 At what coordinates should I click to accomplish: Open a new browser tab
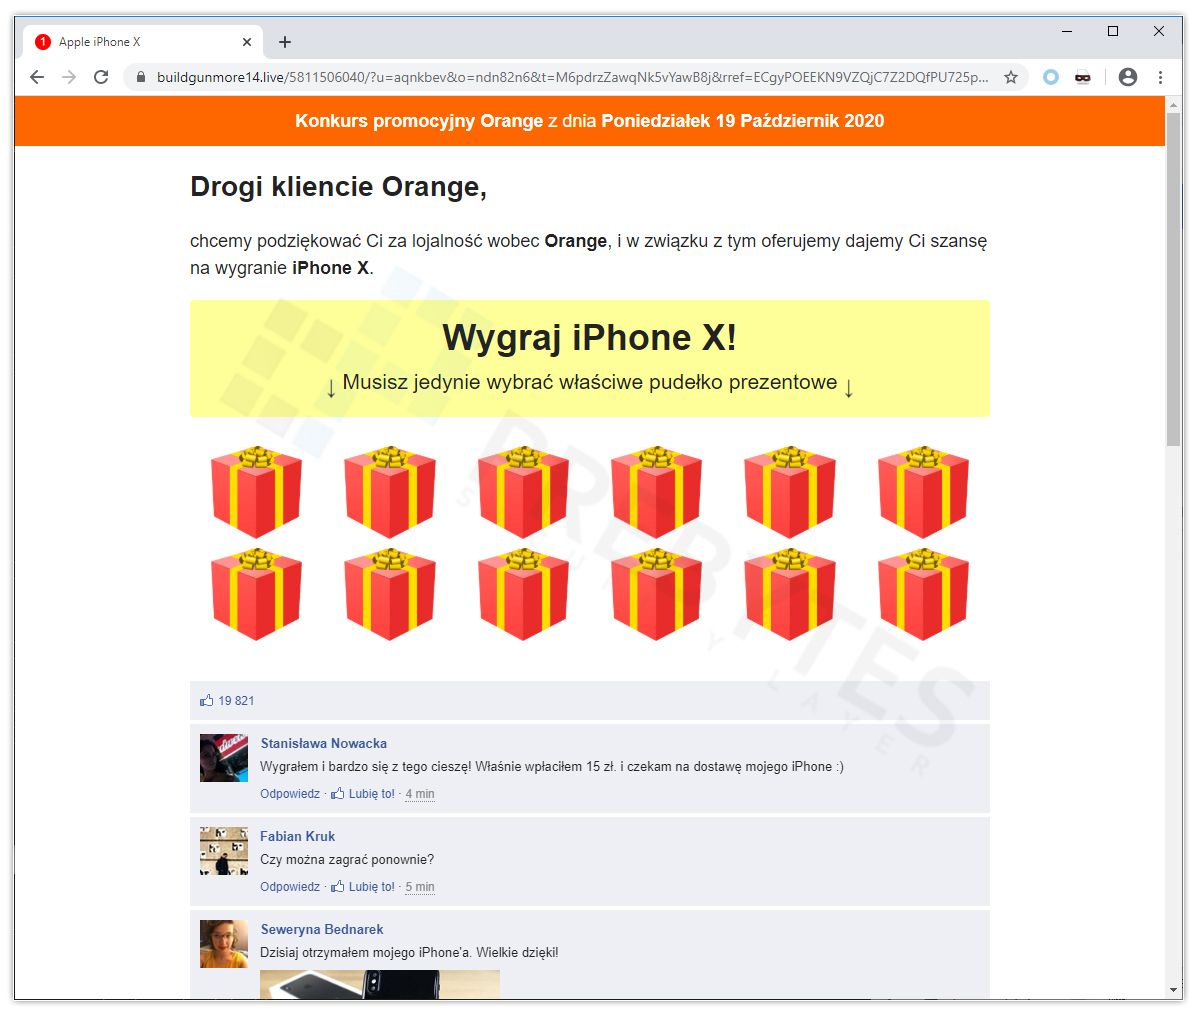tap(285, 42)
